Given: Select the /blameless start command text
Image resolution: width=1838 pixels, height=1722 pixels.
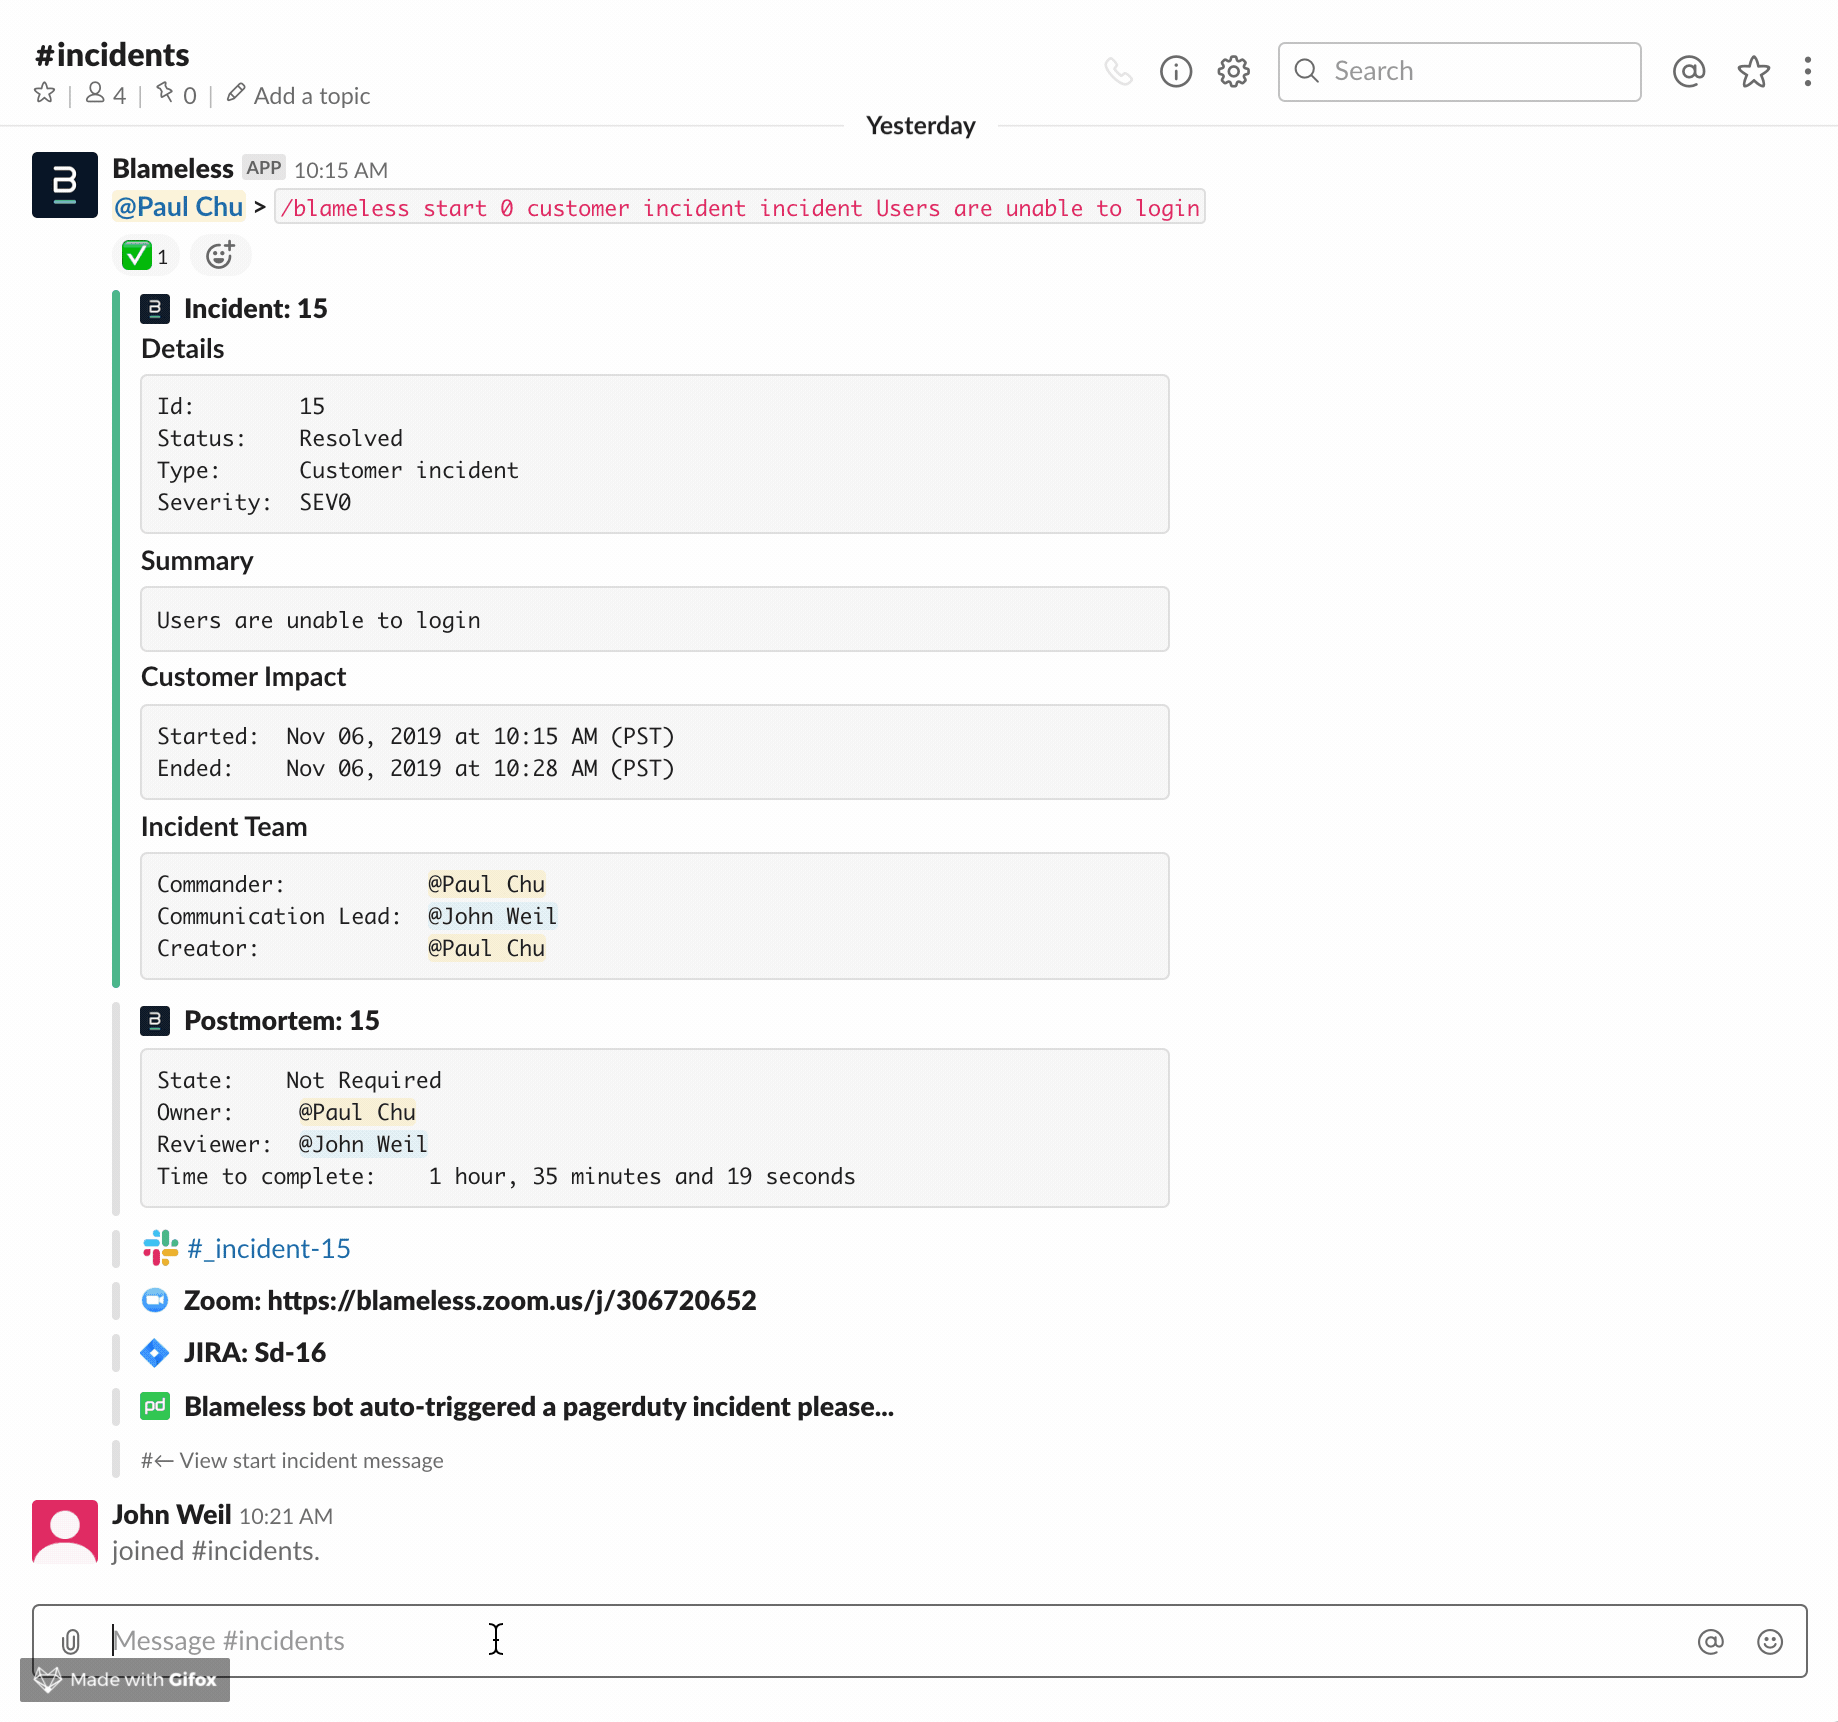Looking at the screenshot, I should click(x=740, y=208).
